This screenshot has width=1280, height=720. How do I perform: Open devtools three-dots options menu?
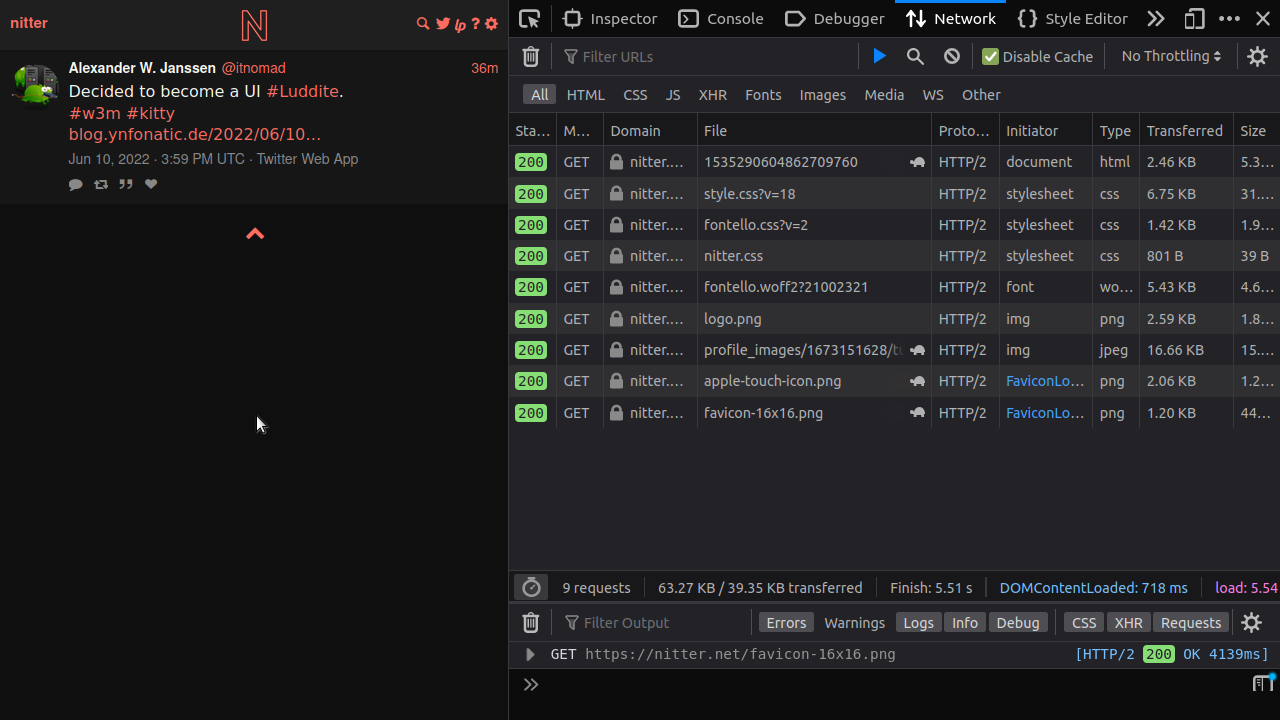1230,18
